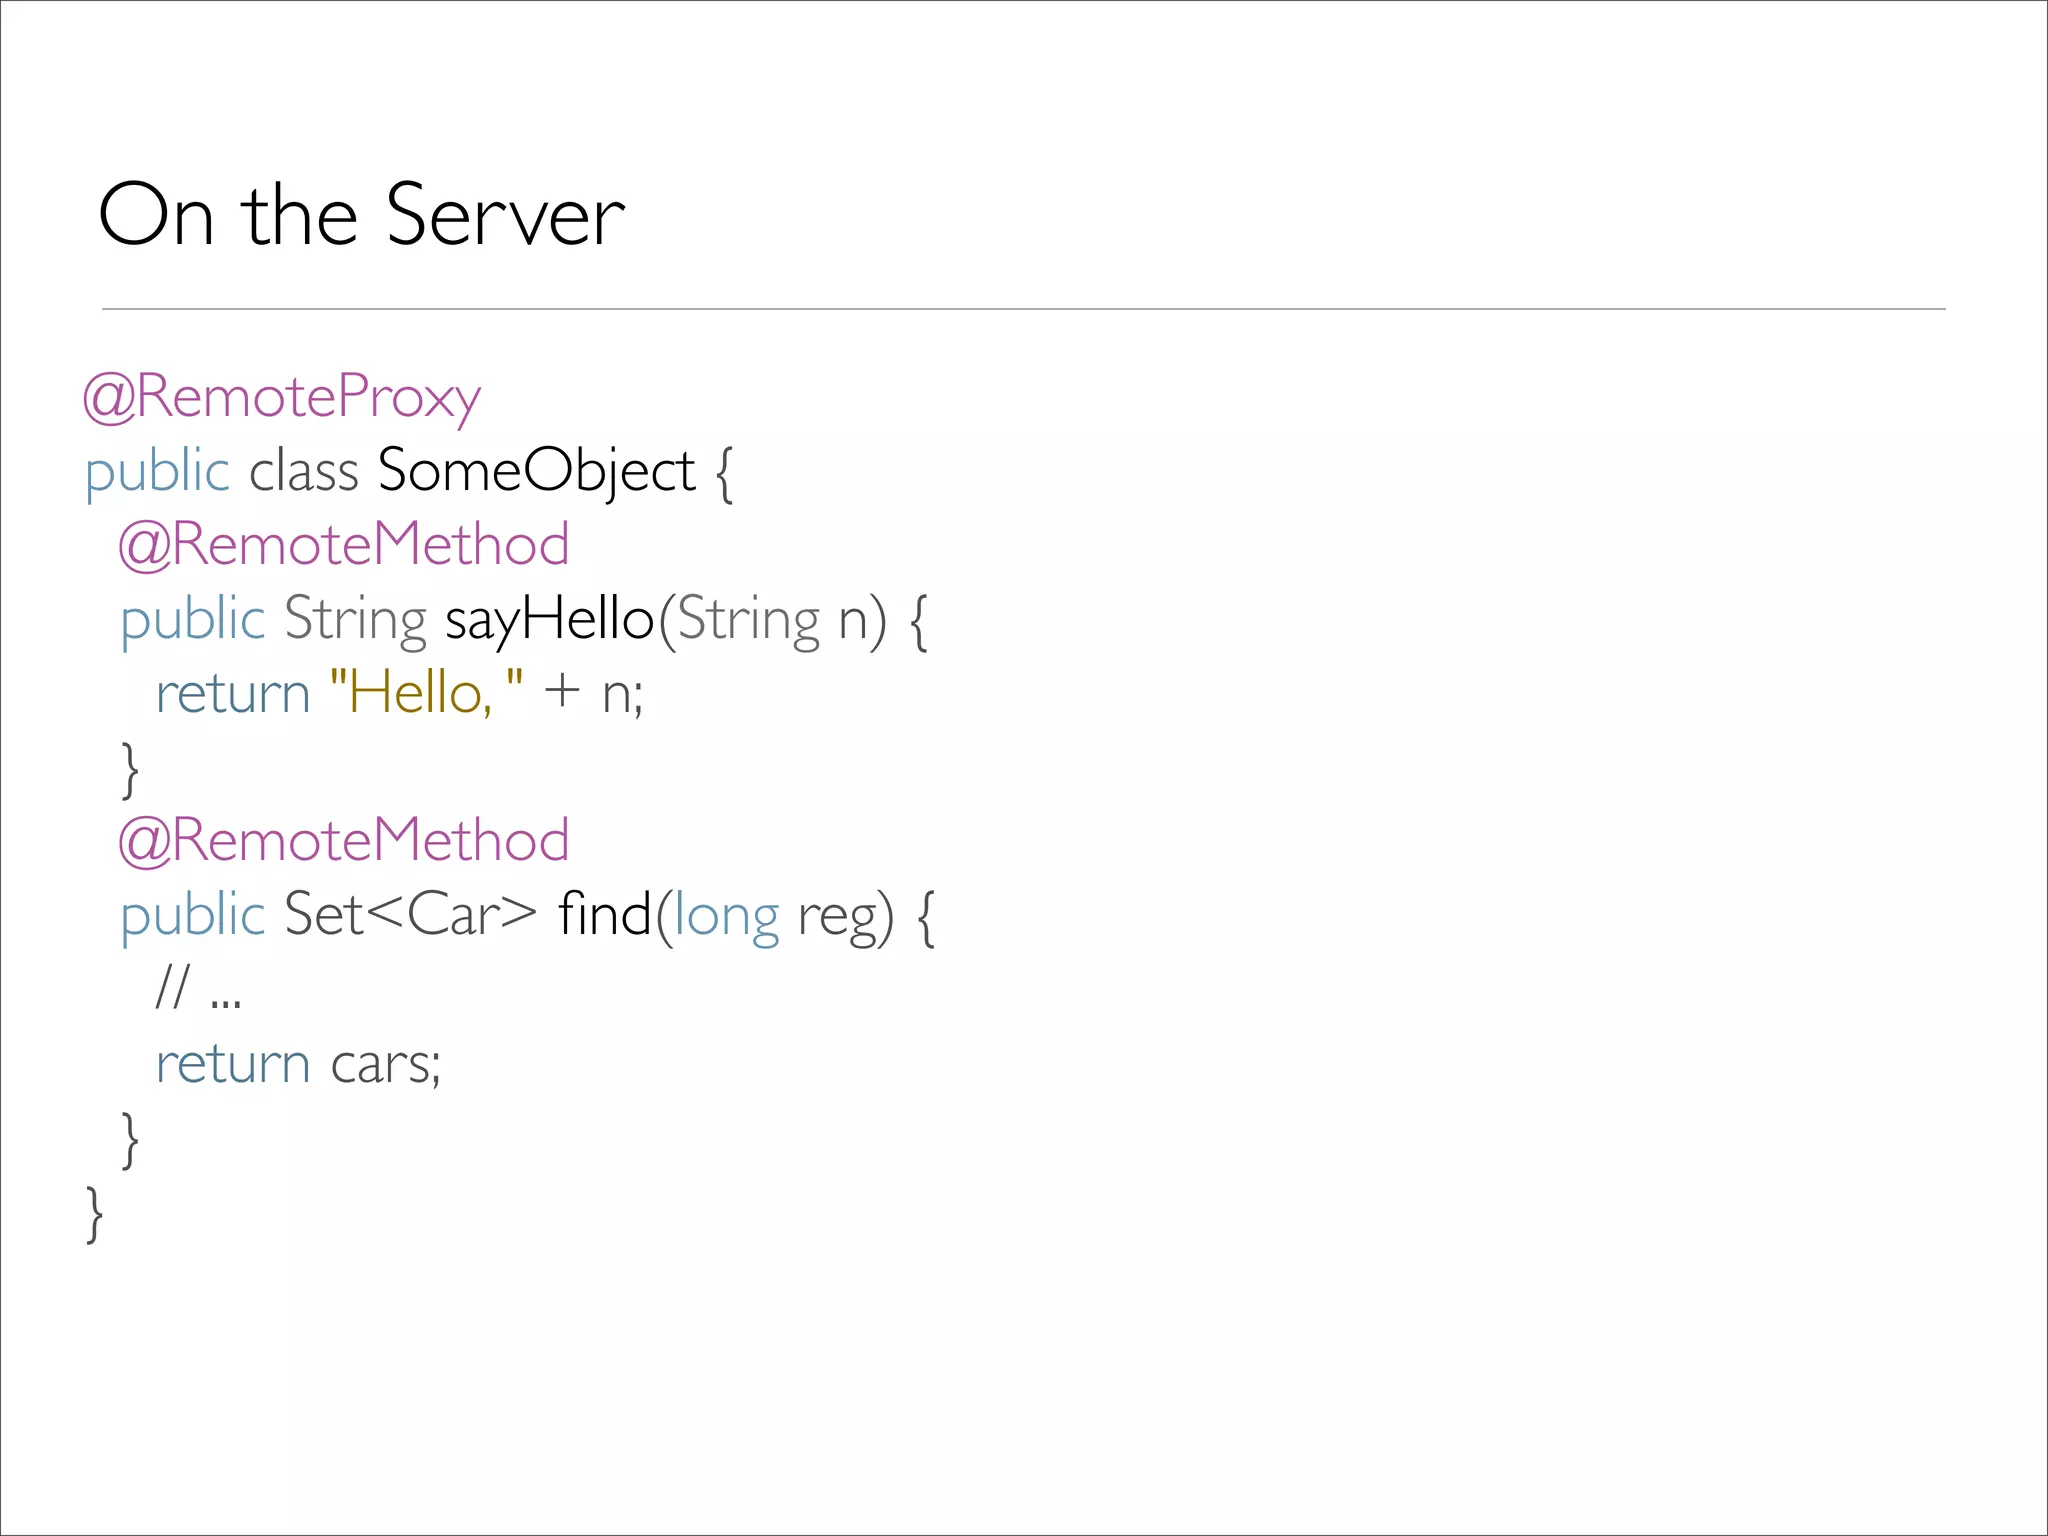The height and width of the screenshot is (1536, 2048).
Task: Click the @RemoteProxy annotation
Action: coord(282,397)
